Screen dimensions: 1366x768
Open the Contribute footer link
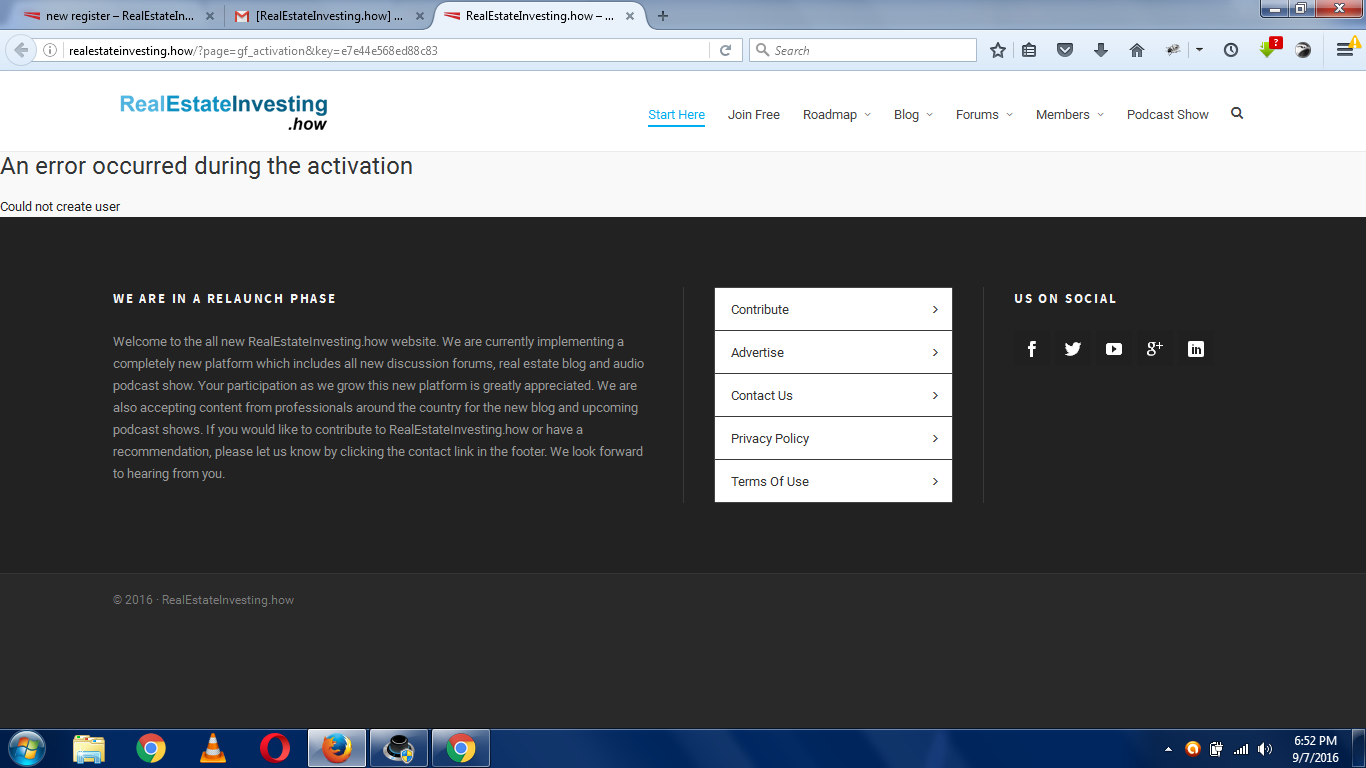pos(833,310)
